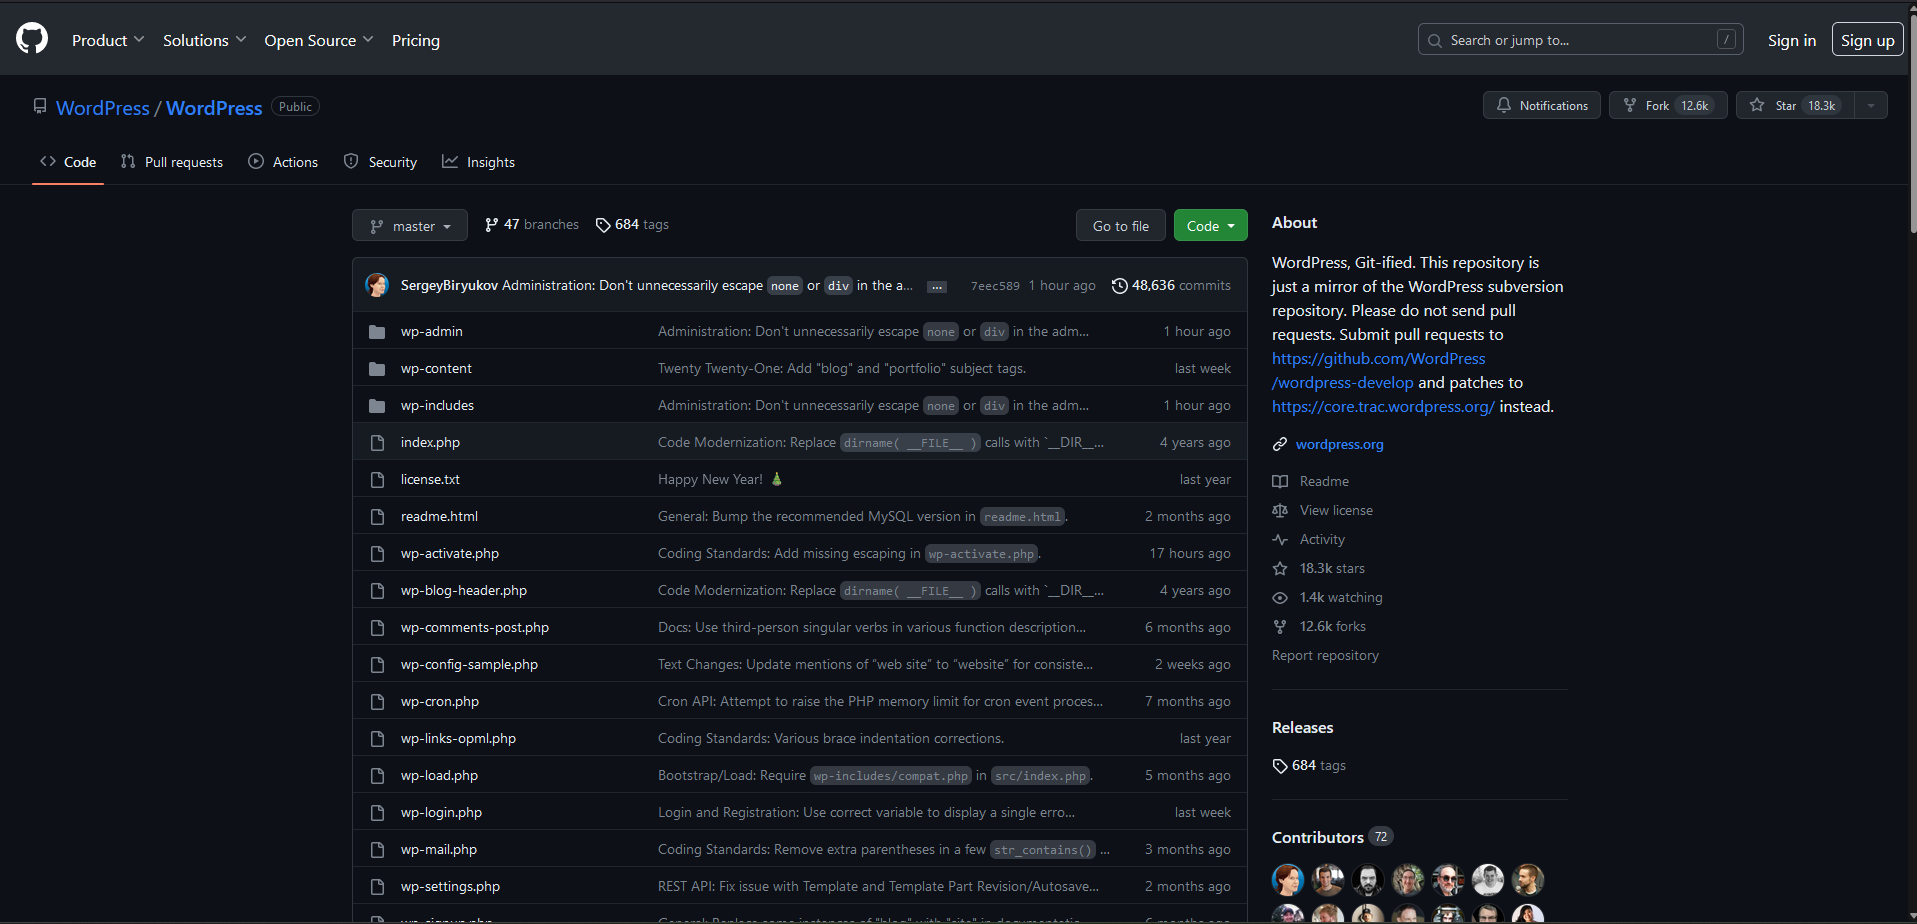Viewport: 1917px width, 924px height.
Task: Open the master branch selector
Action: coord(410,226)
